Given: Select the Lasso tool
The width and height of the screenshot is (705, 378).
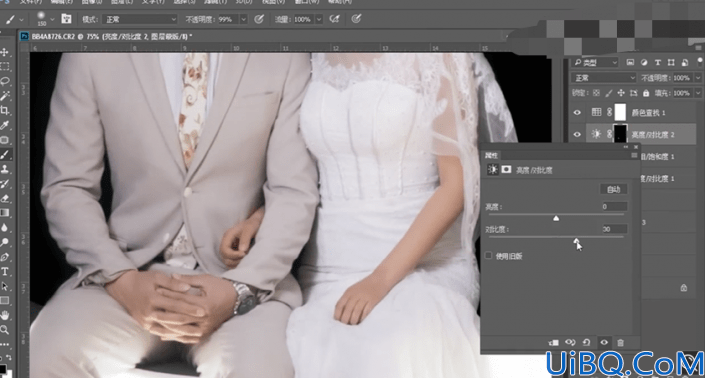Looking at the screenshot, I should tap(4, 81).
